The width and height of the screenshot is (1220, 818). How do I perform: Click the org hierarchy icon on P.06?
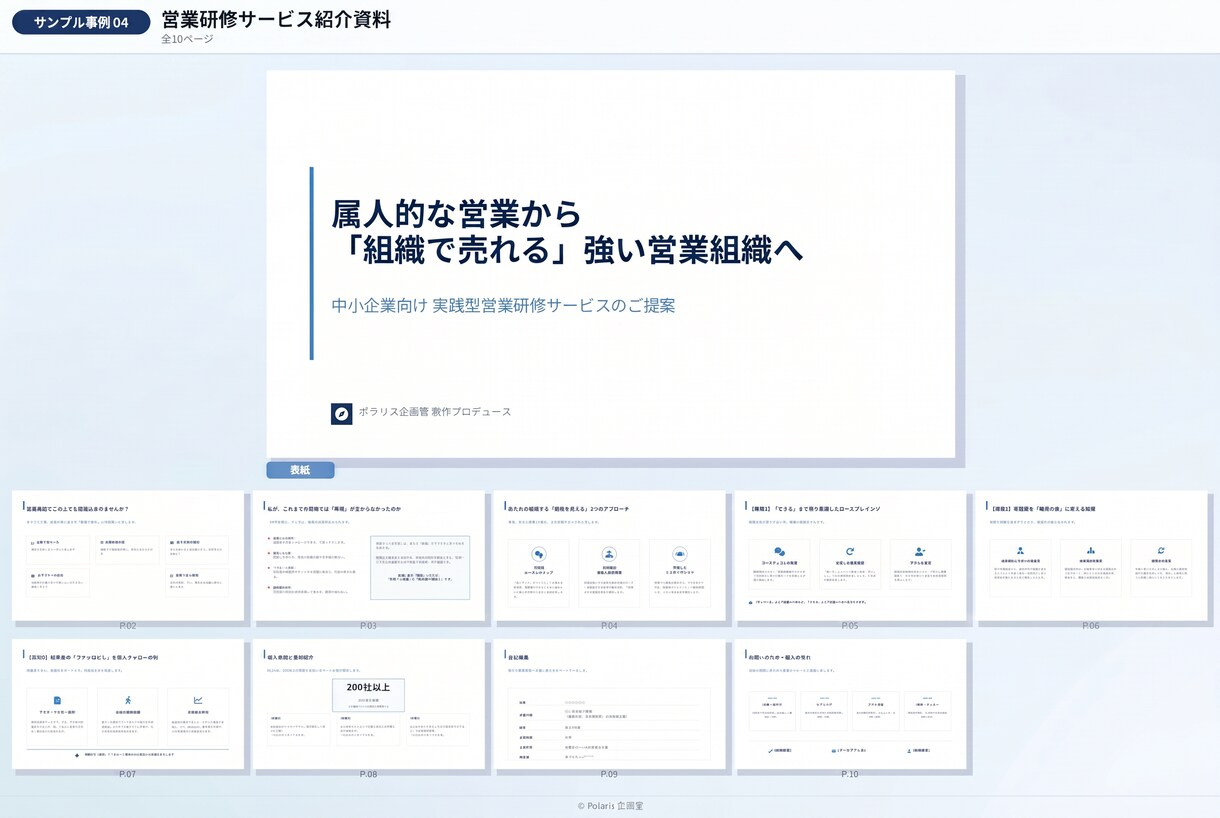(1020, 550)
